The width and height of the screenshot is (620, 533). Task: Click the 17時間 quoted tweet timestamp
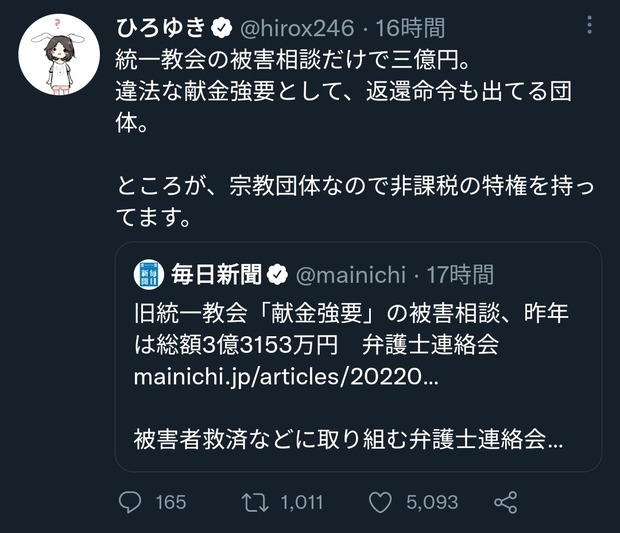coord(461,275)
